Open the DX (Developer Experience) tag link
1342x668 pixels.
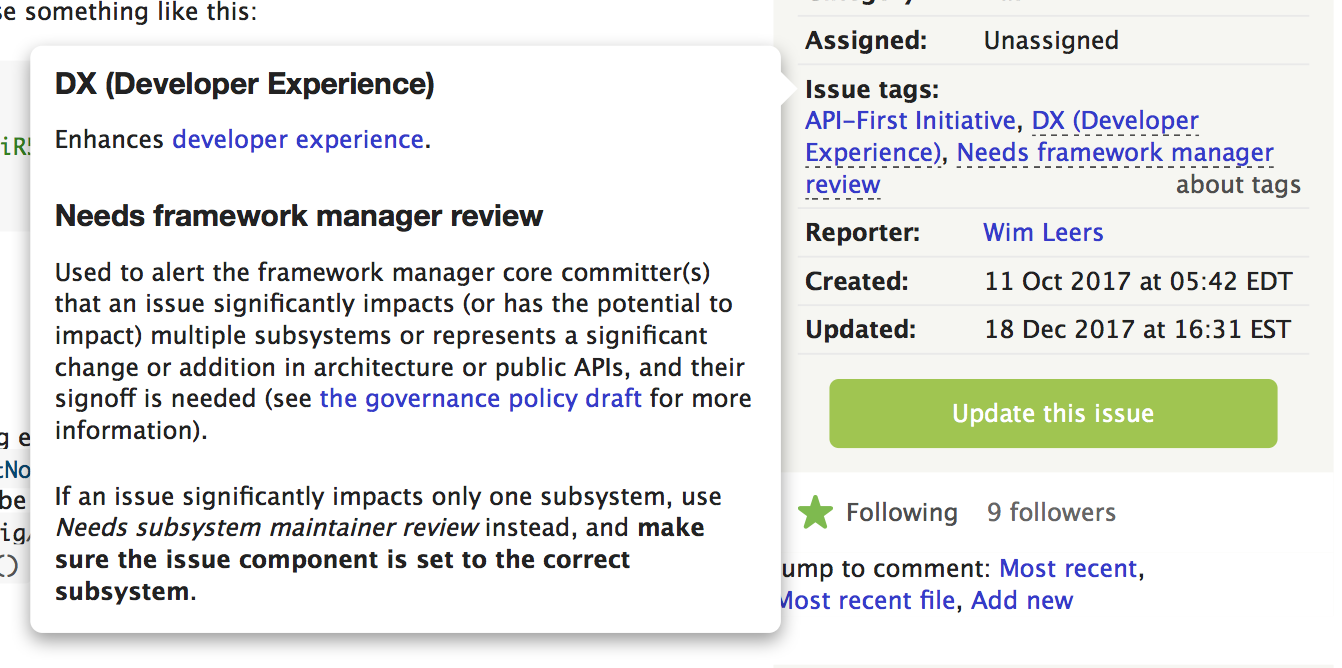tap(1115, 121)
